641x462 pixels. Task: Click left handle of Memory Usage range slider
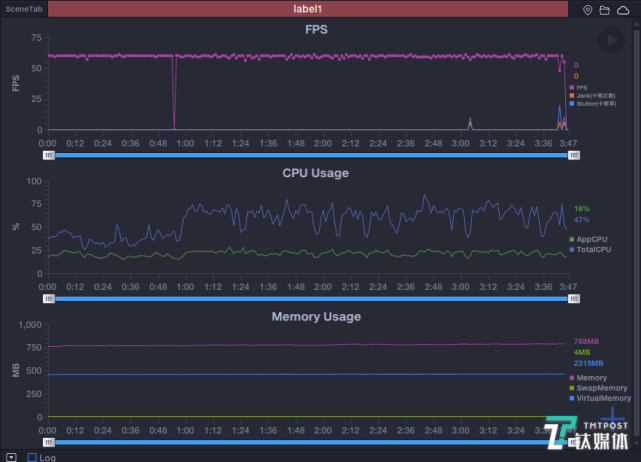[49, 442]
